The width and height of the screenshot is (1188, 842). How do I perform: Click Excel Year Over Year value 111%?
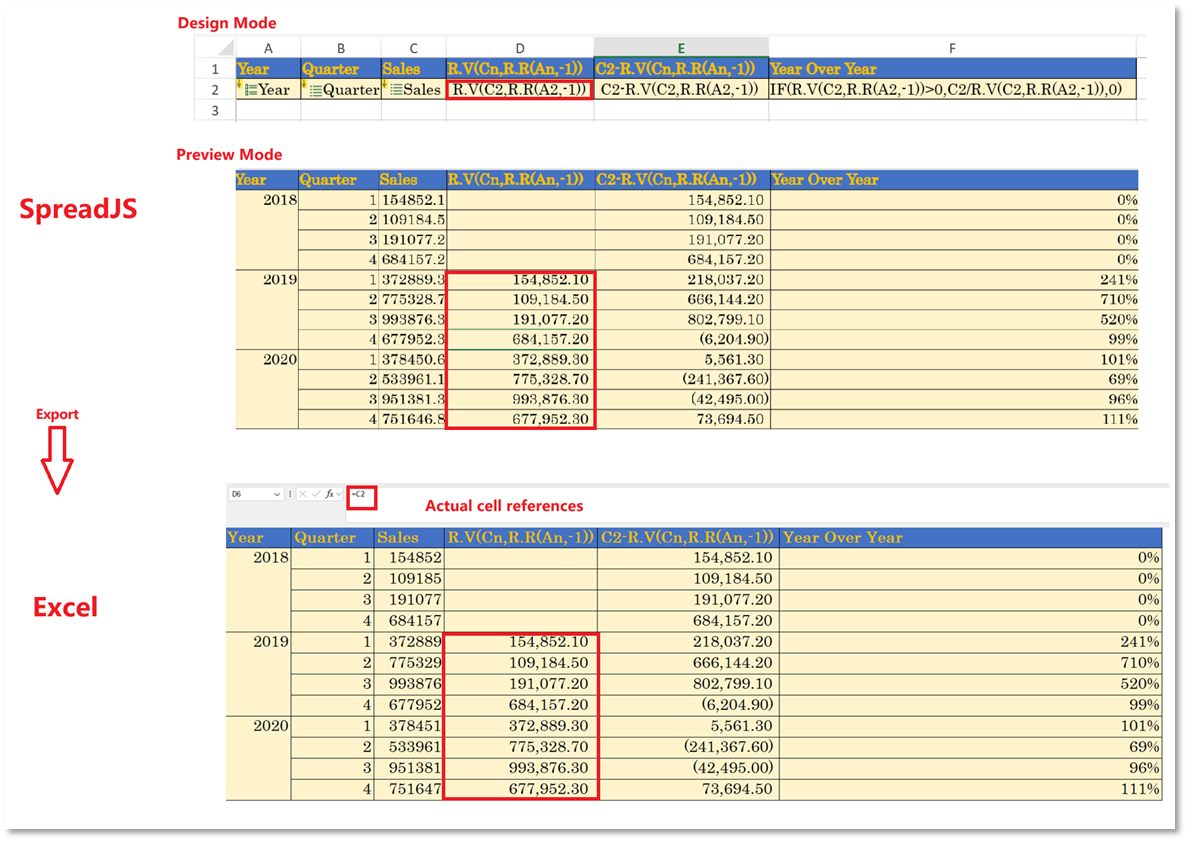tap(971, 789)
